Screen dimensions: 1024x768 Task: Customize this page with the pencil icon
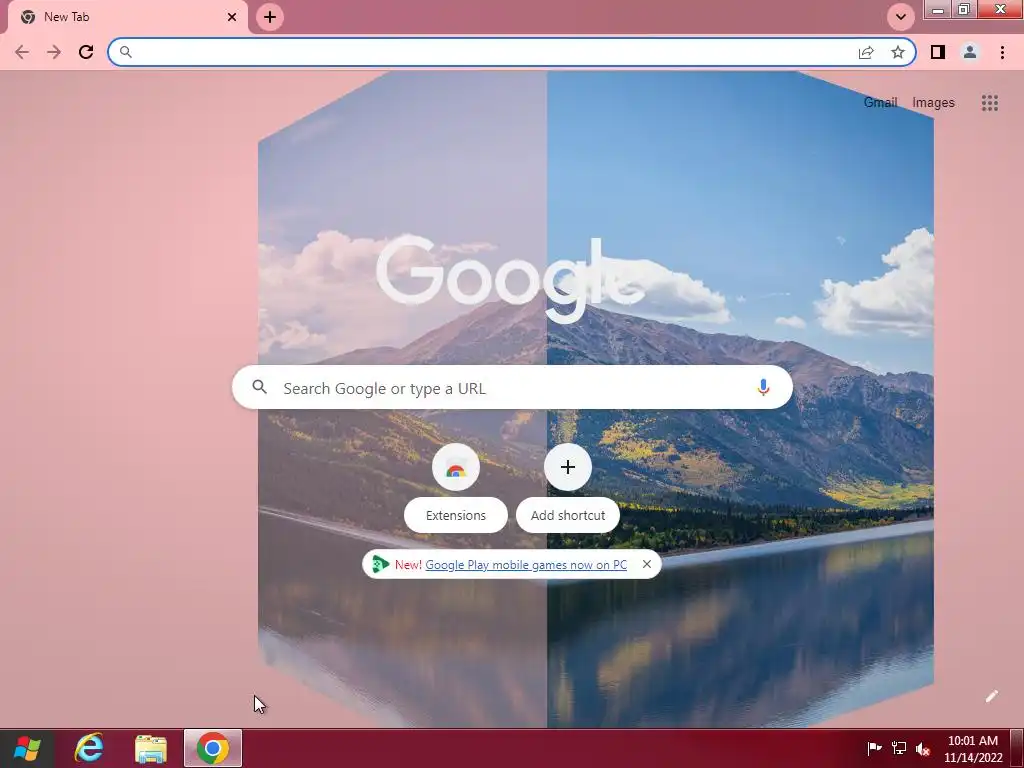(x=991, y=696)
